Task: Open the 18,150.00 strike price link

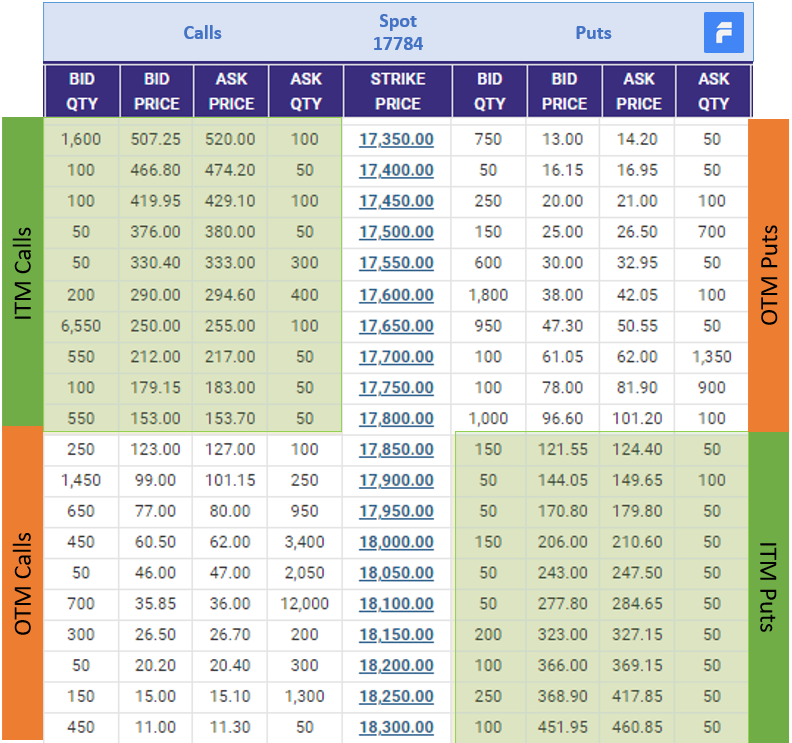Action: tap(397, 634)
